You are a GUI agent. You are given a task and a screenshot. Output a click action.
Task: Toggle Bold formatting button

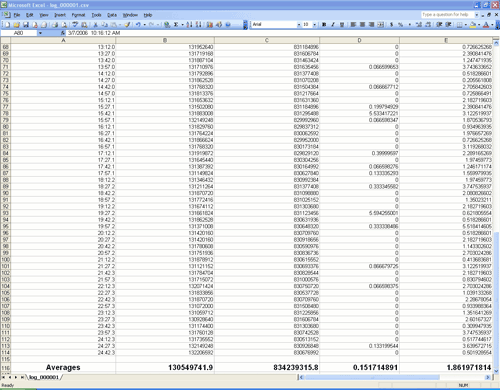point(324,25)
